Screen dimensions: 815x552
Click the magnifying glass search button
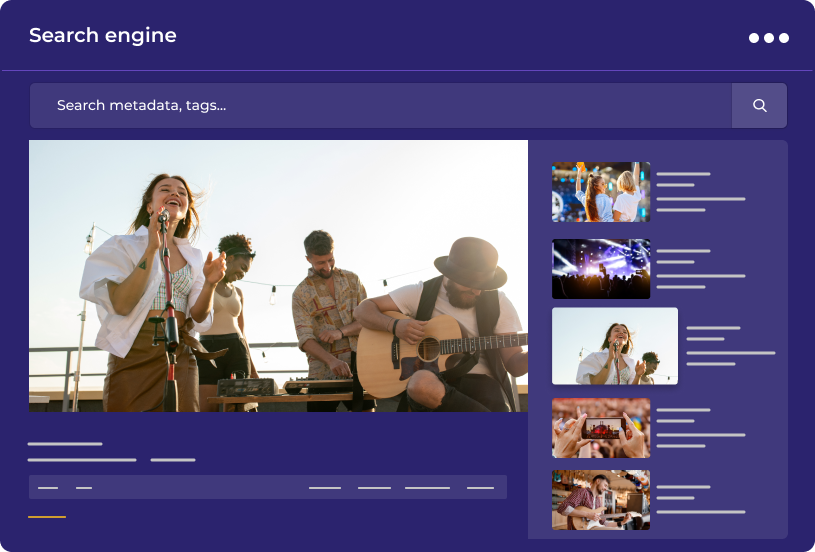759,105
